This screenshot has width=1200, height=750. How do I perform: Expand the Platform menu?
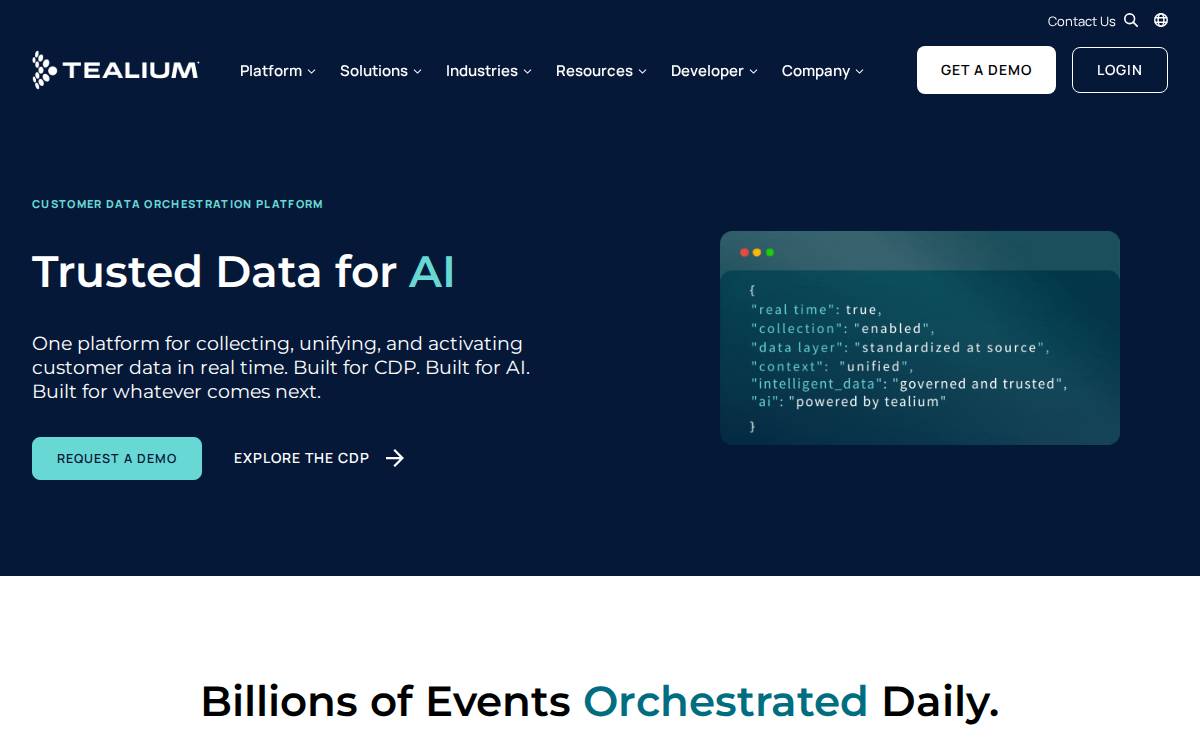(x=278, y=71)
